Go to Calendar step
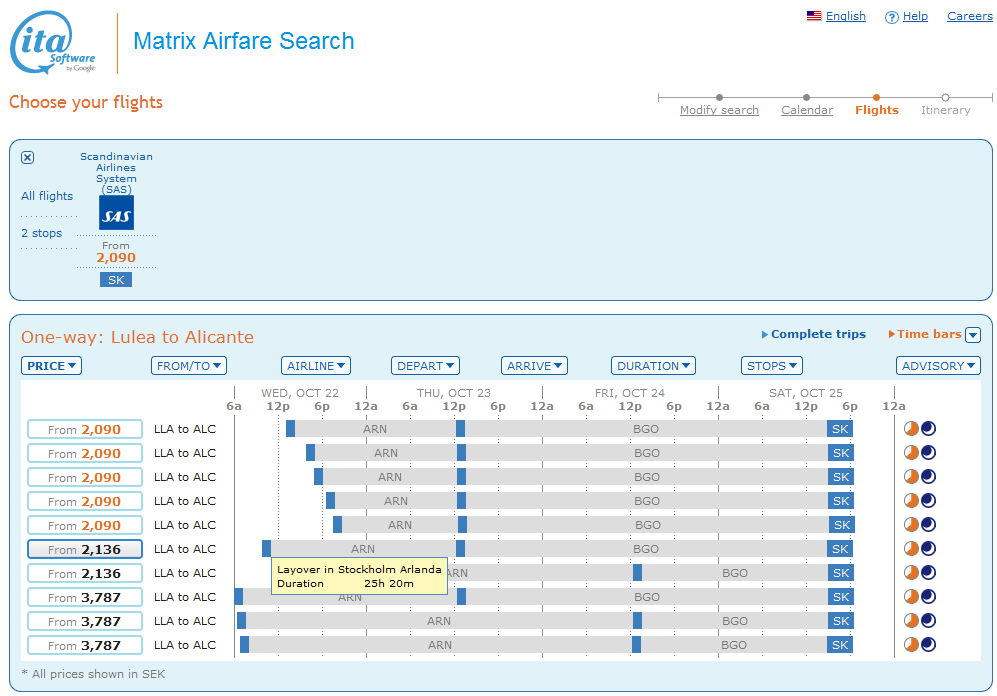 807,110
